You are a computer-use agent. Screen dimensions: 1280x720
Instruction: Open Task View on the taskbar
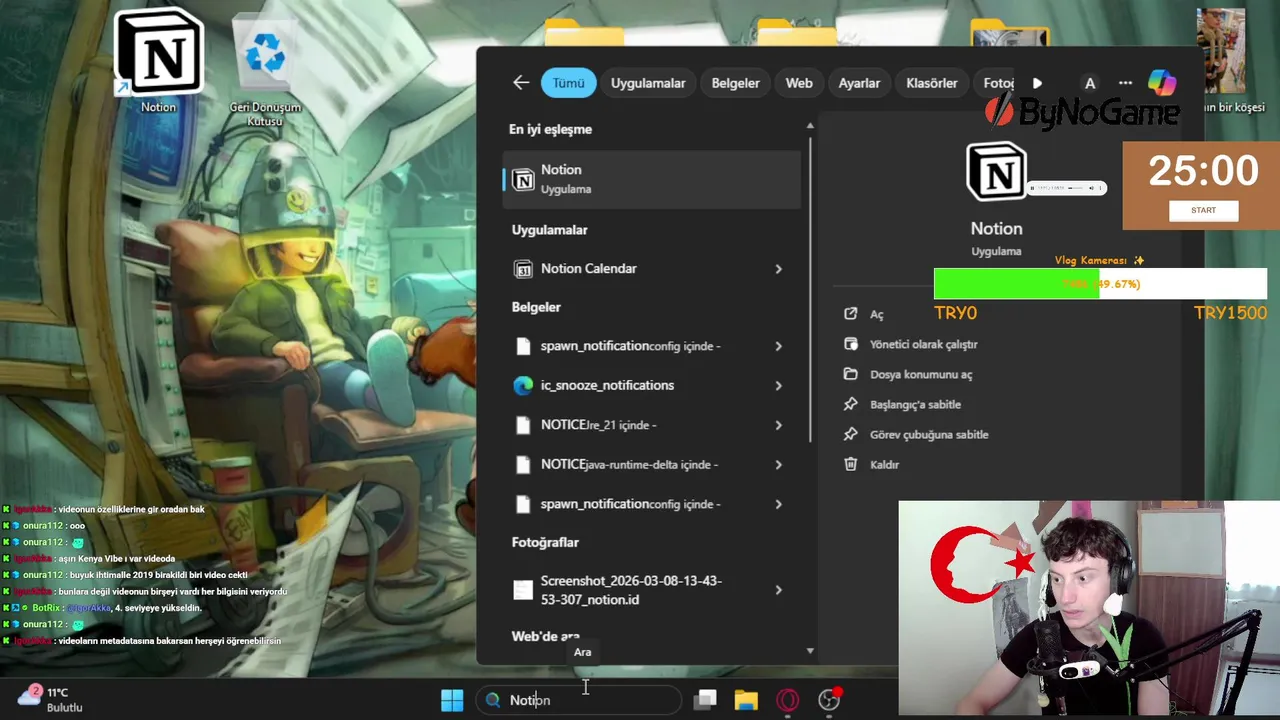pos(705,700)
